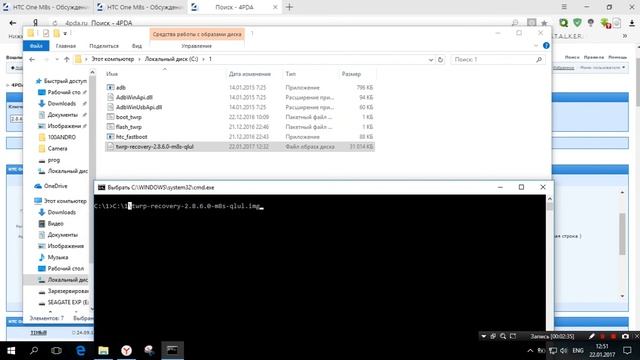Open the prog drive in sidebar
Image resolution: width=640 pixels, height=360 pixels.
point(50,160)
